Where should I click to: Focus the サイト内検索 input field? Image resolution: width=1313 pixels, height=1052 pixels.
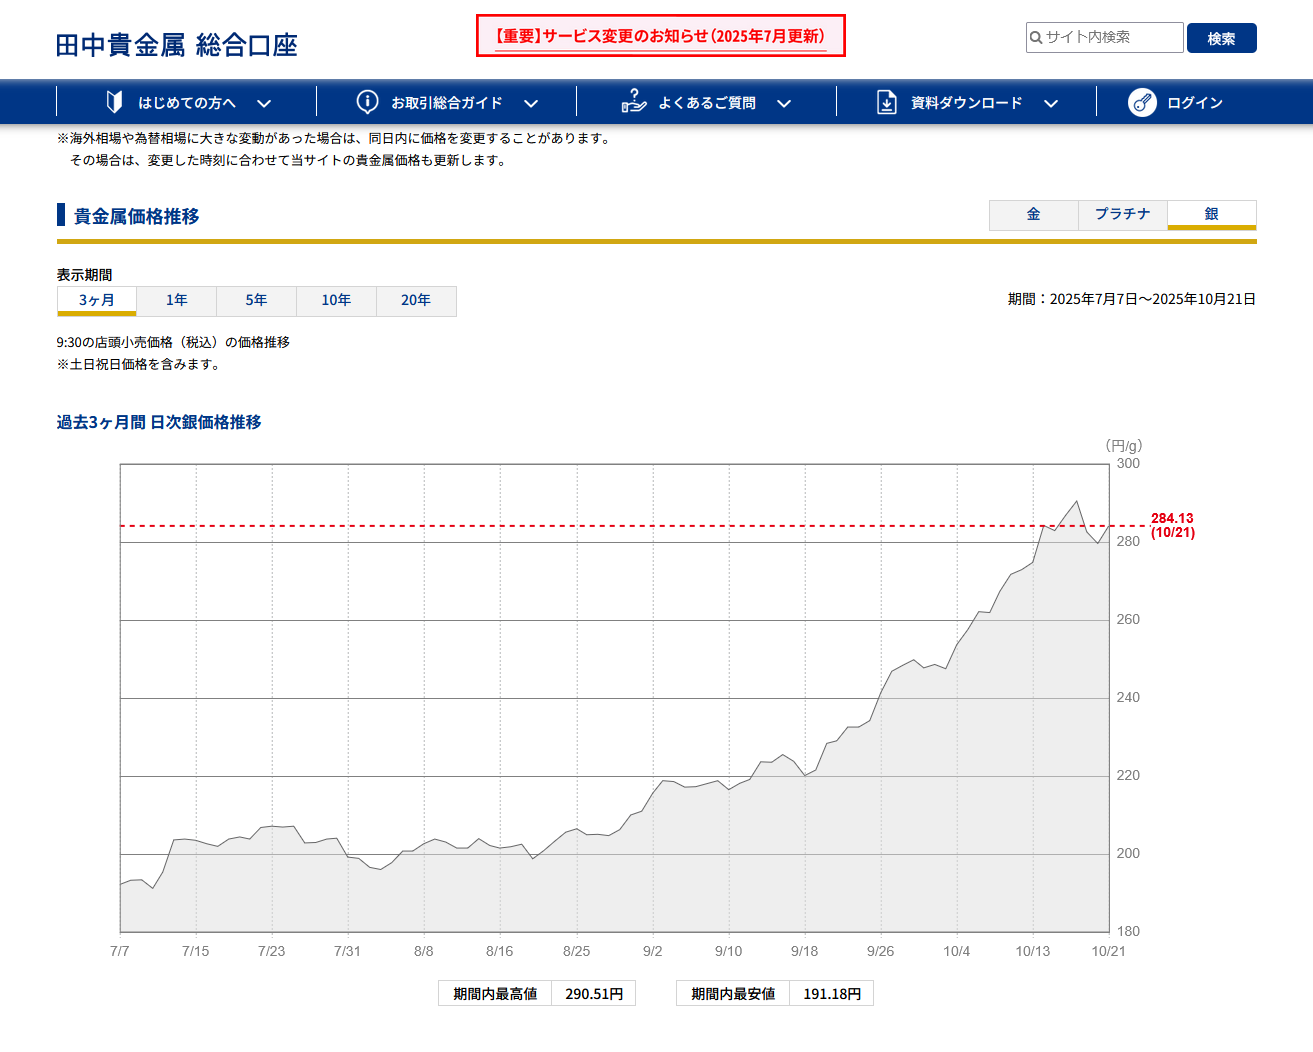[x=1105, y=38]
